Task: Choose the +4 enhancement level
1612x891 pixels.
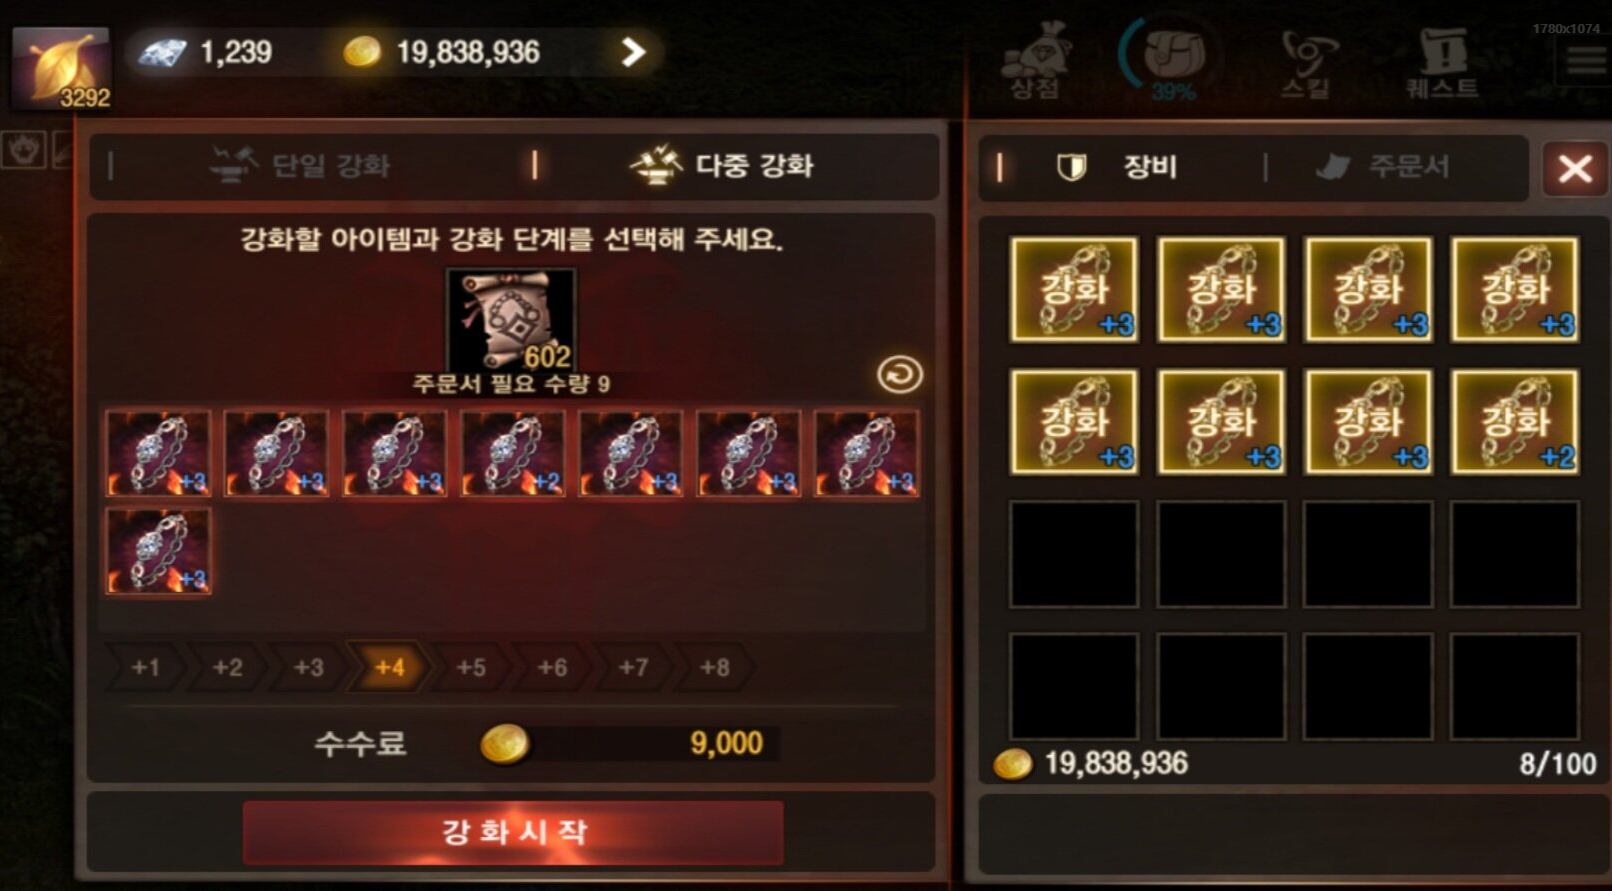Action: point(388,667)
